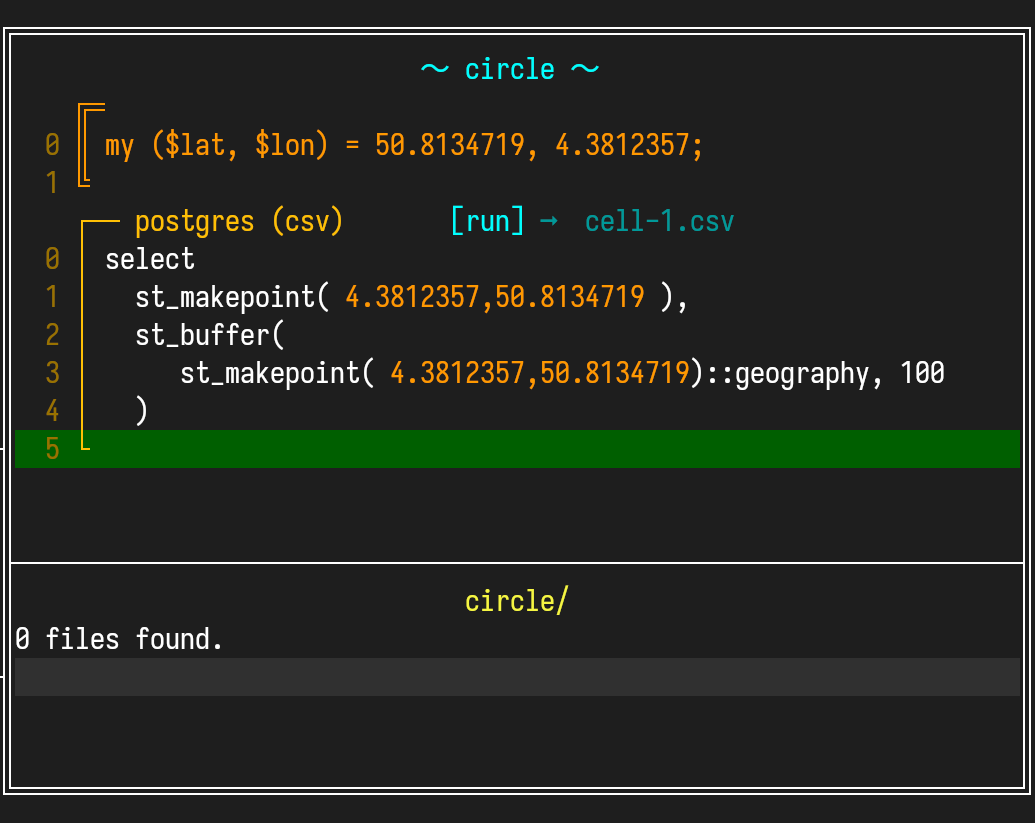Click the "st_buffer(" line

(x=210, y=335)
